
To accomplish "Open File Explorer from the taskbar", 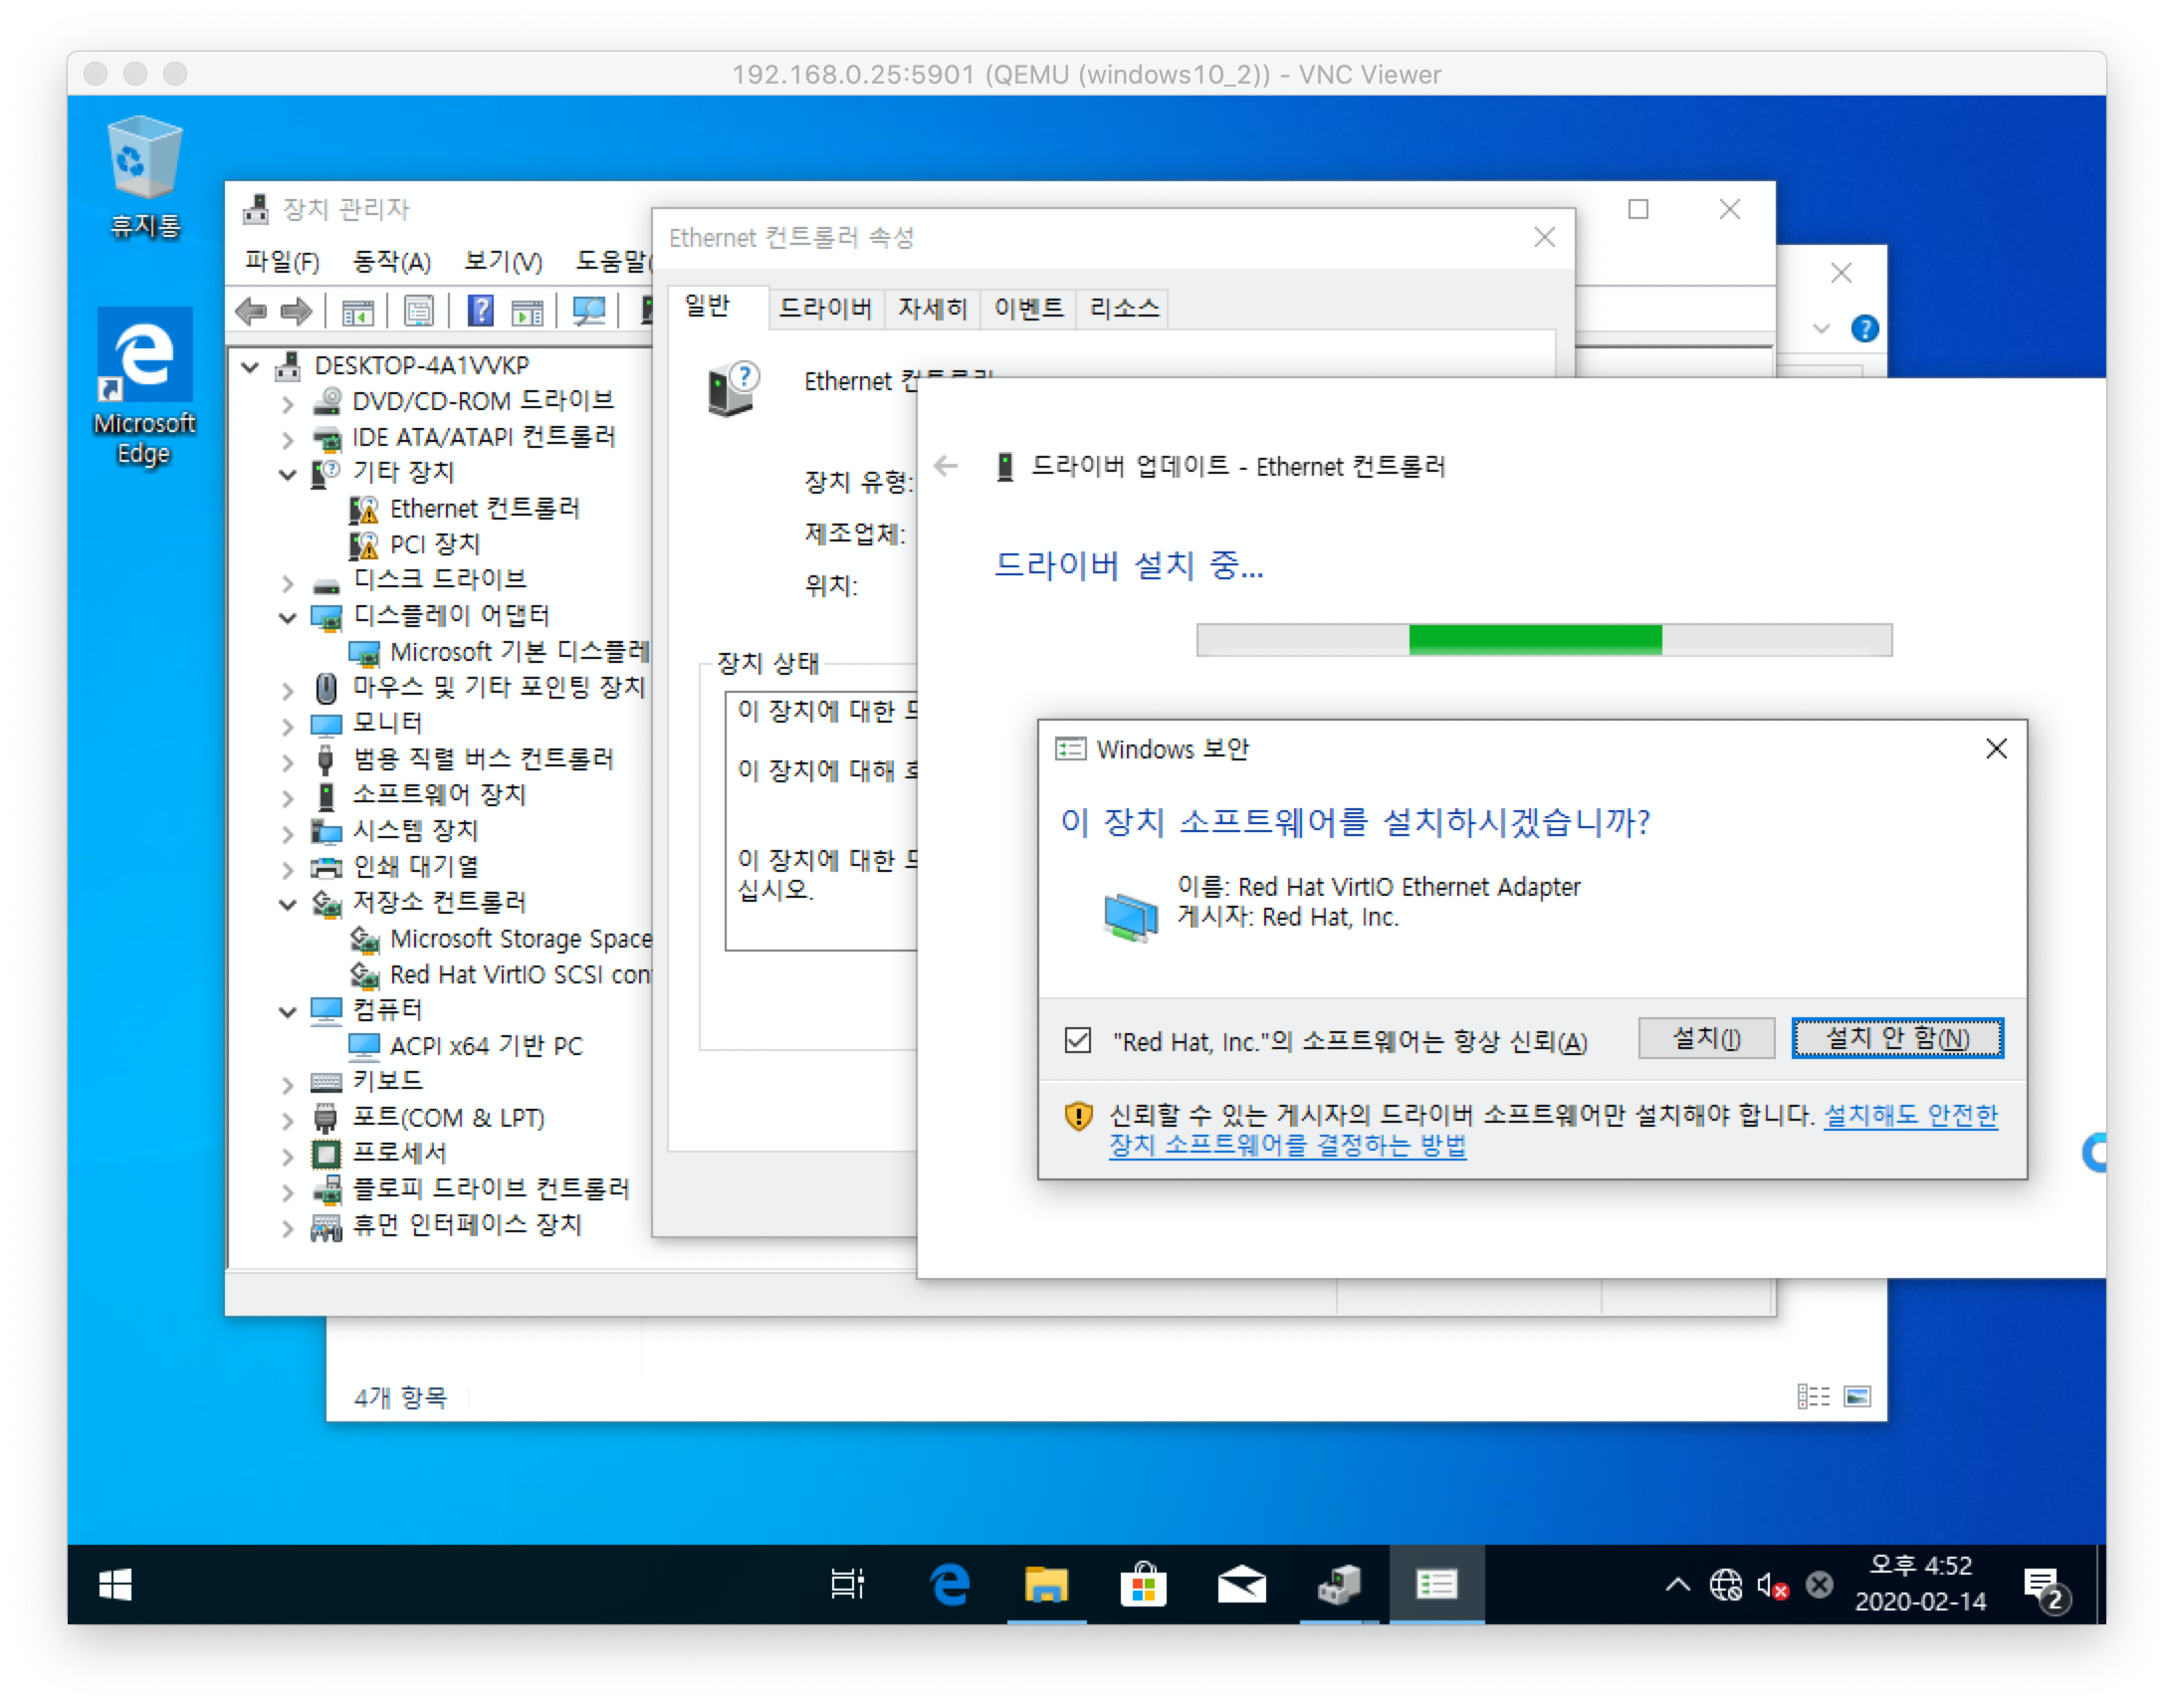I will click(x=1046, y=1584).
